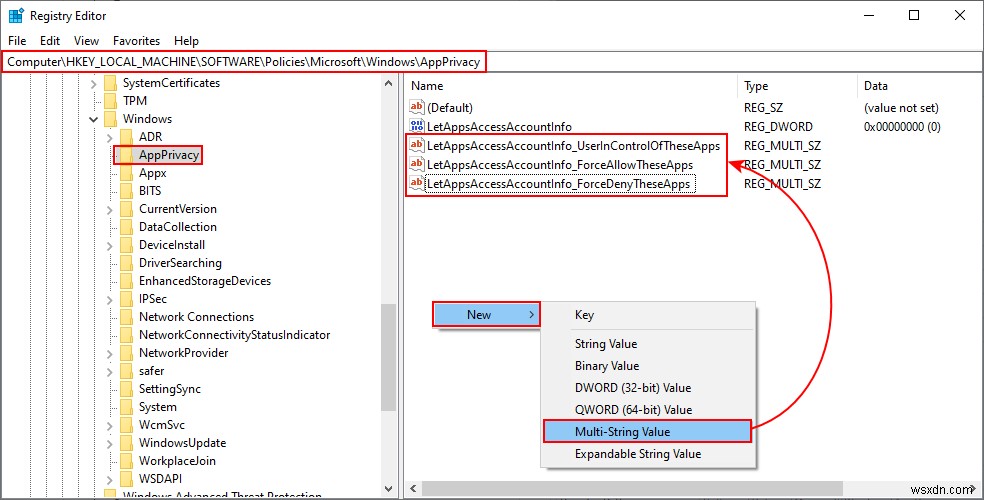Click the REG_DWORD type cell
This screenshot has height=500, width=984.
pos(778,127)
